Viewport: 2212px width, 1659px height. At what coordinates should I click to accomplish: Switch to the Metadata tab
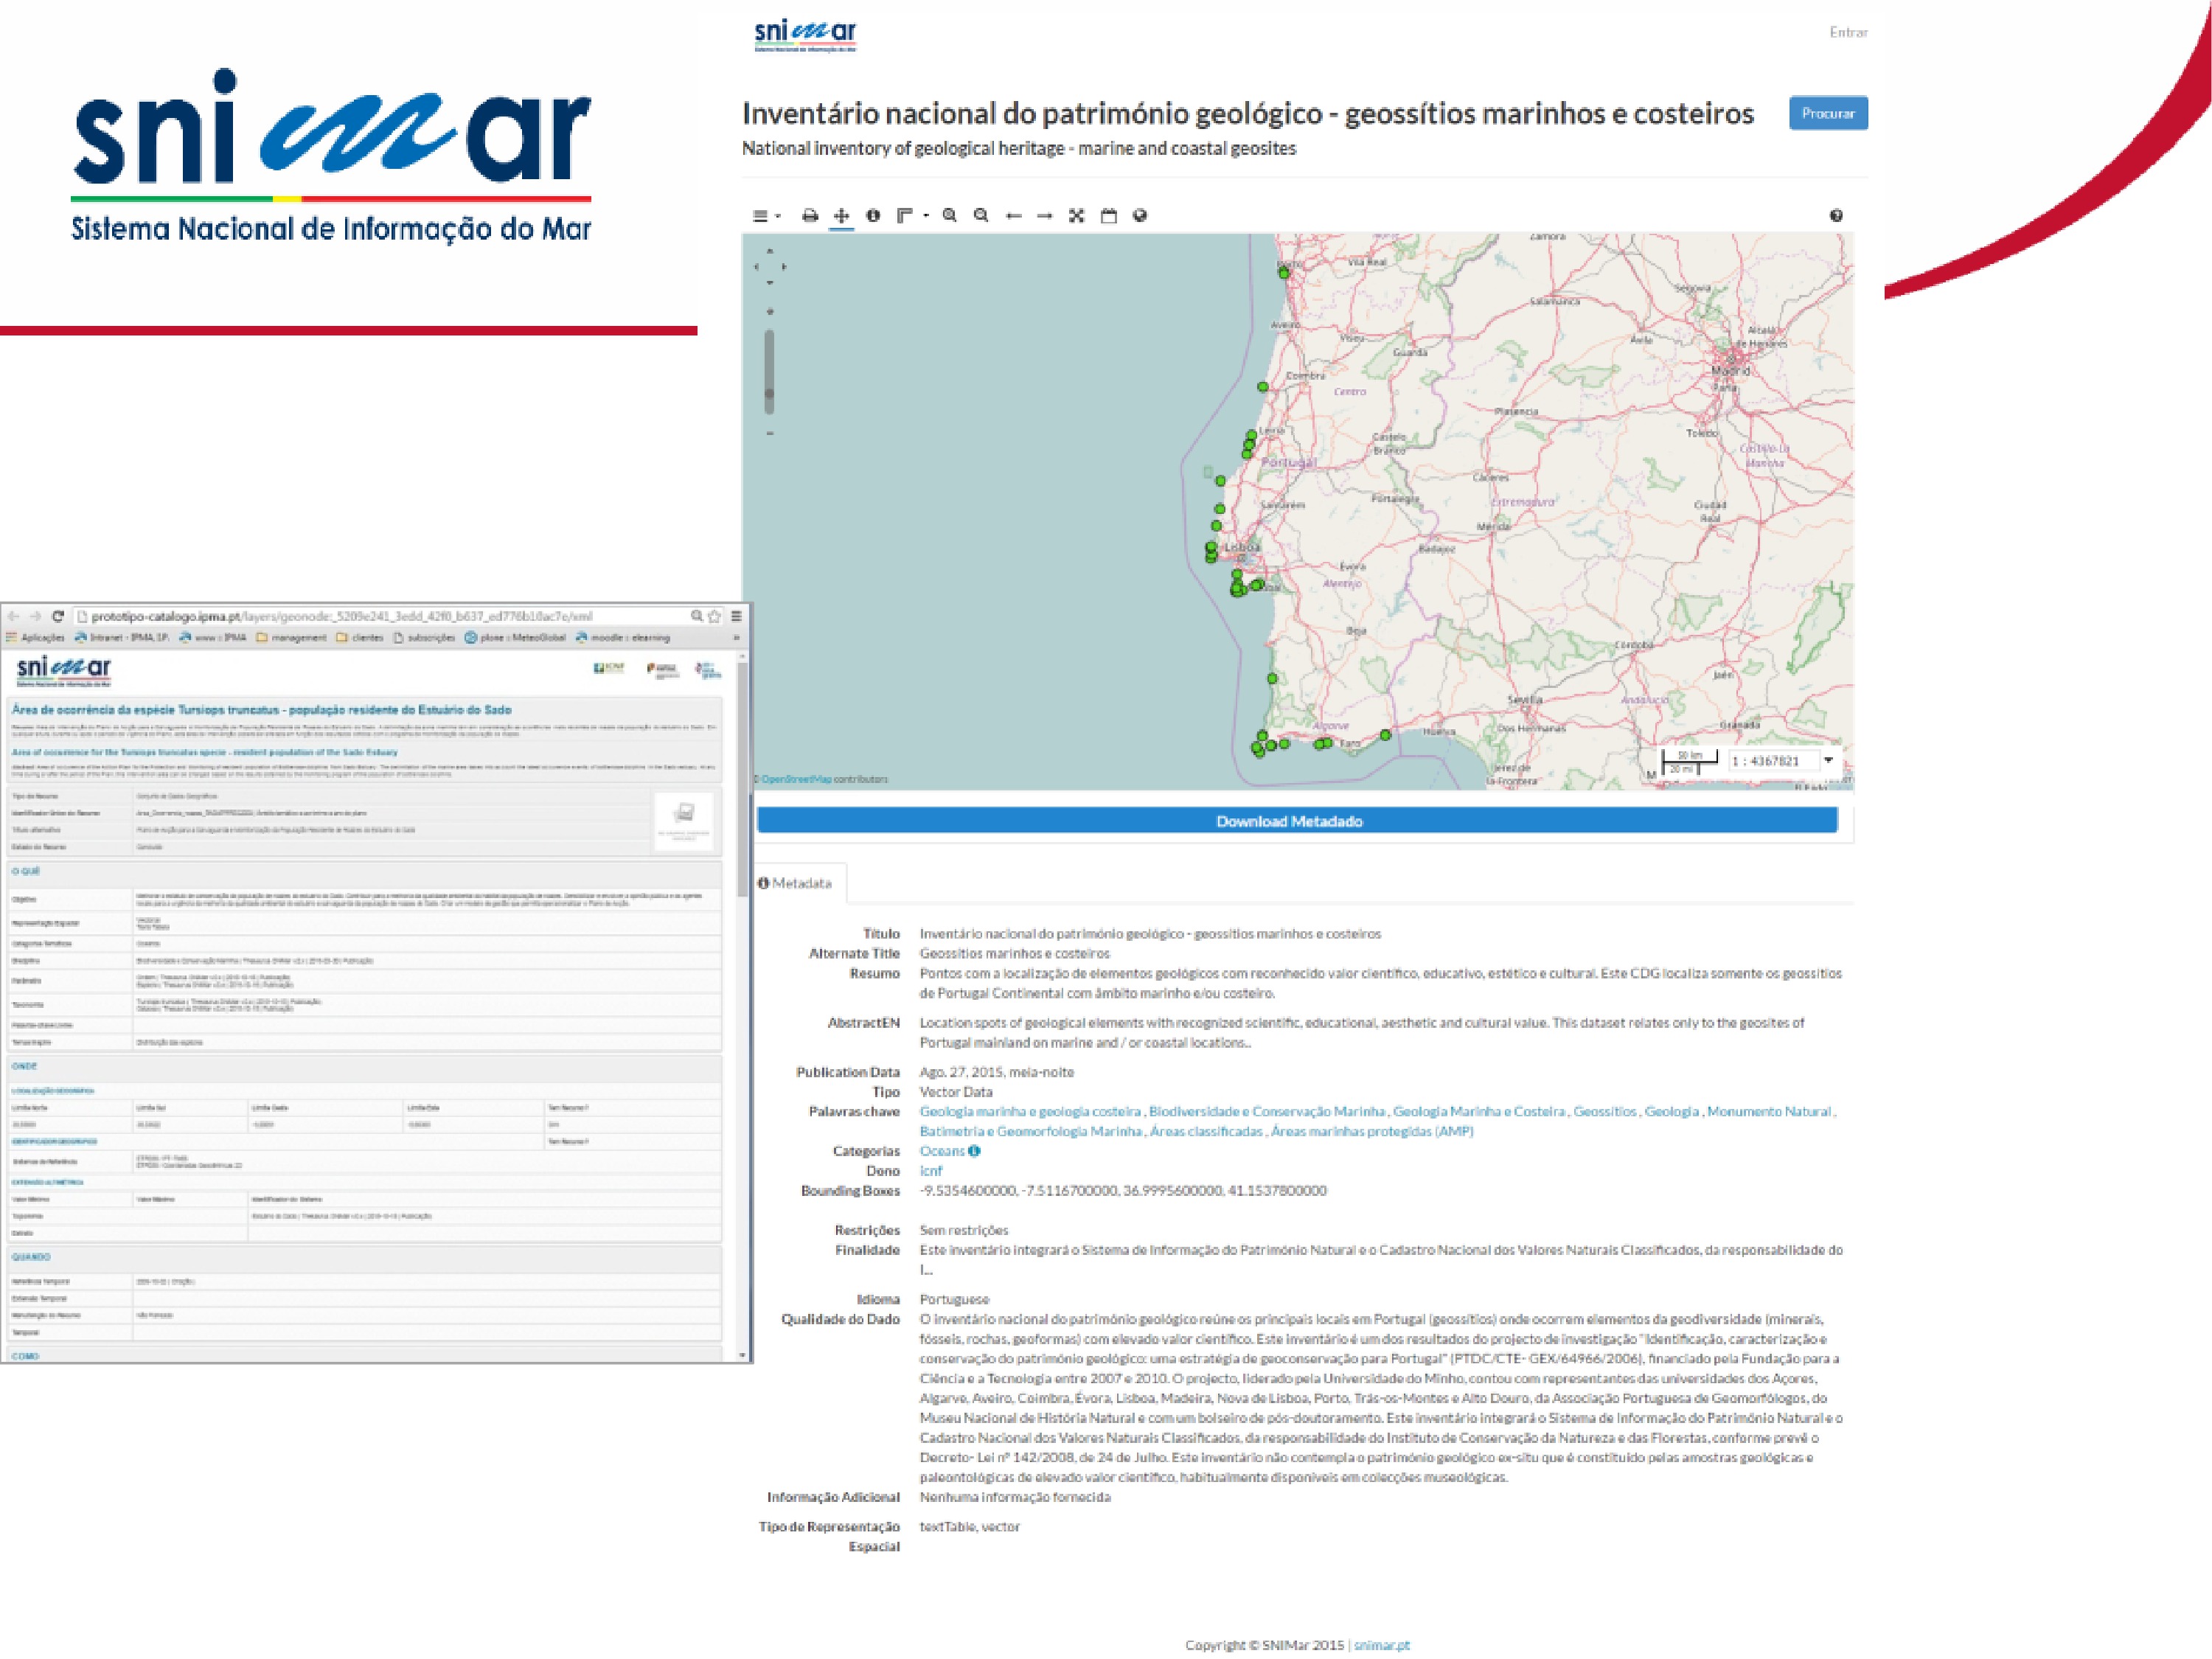(x=795, y=883)
